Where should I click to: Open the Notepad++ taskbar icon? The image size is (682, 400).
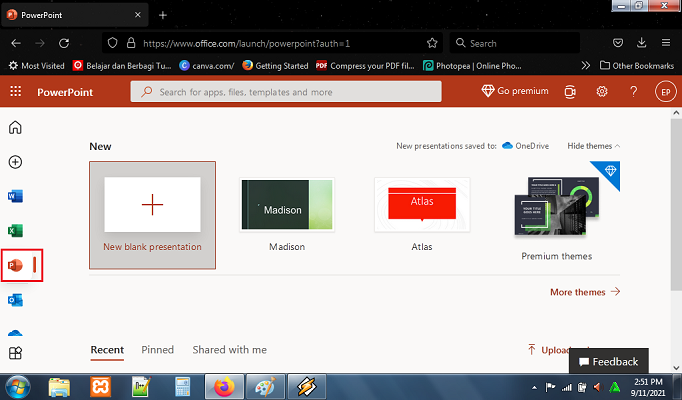tap(141, 387)
